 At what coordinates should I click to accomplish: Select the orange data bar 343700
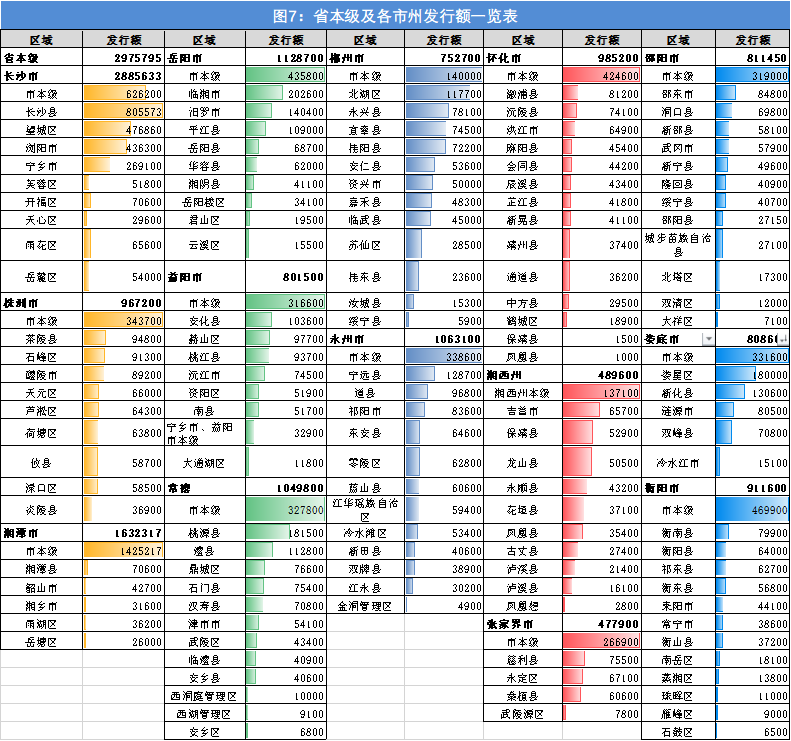[x=123, y=320]
